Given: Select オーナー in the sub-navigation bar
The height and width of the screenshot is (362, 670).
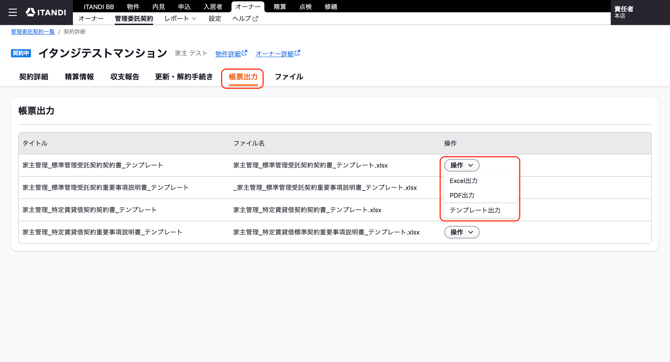Looking at the screenshot, I should pos(91,18).
